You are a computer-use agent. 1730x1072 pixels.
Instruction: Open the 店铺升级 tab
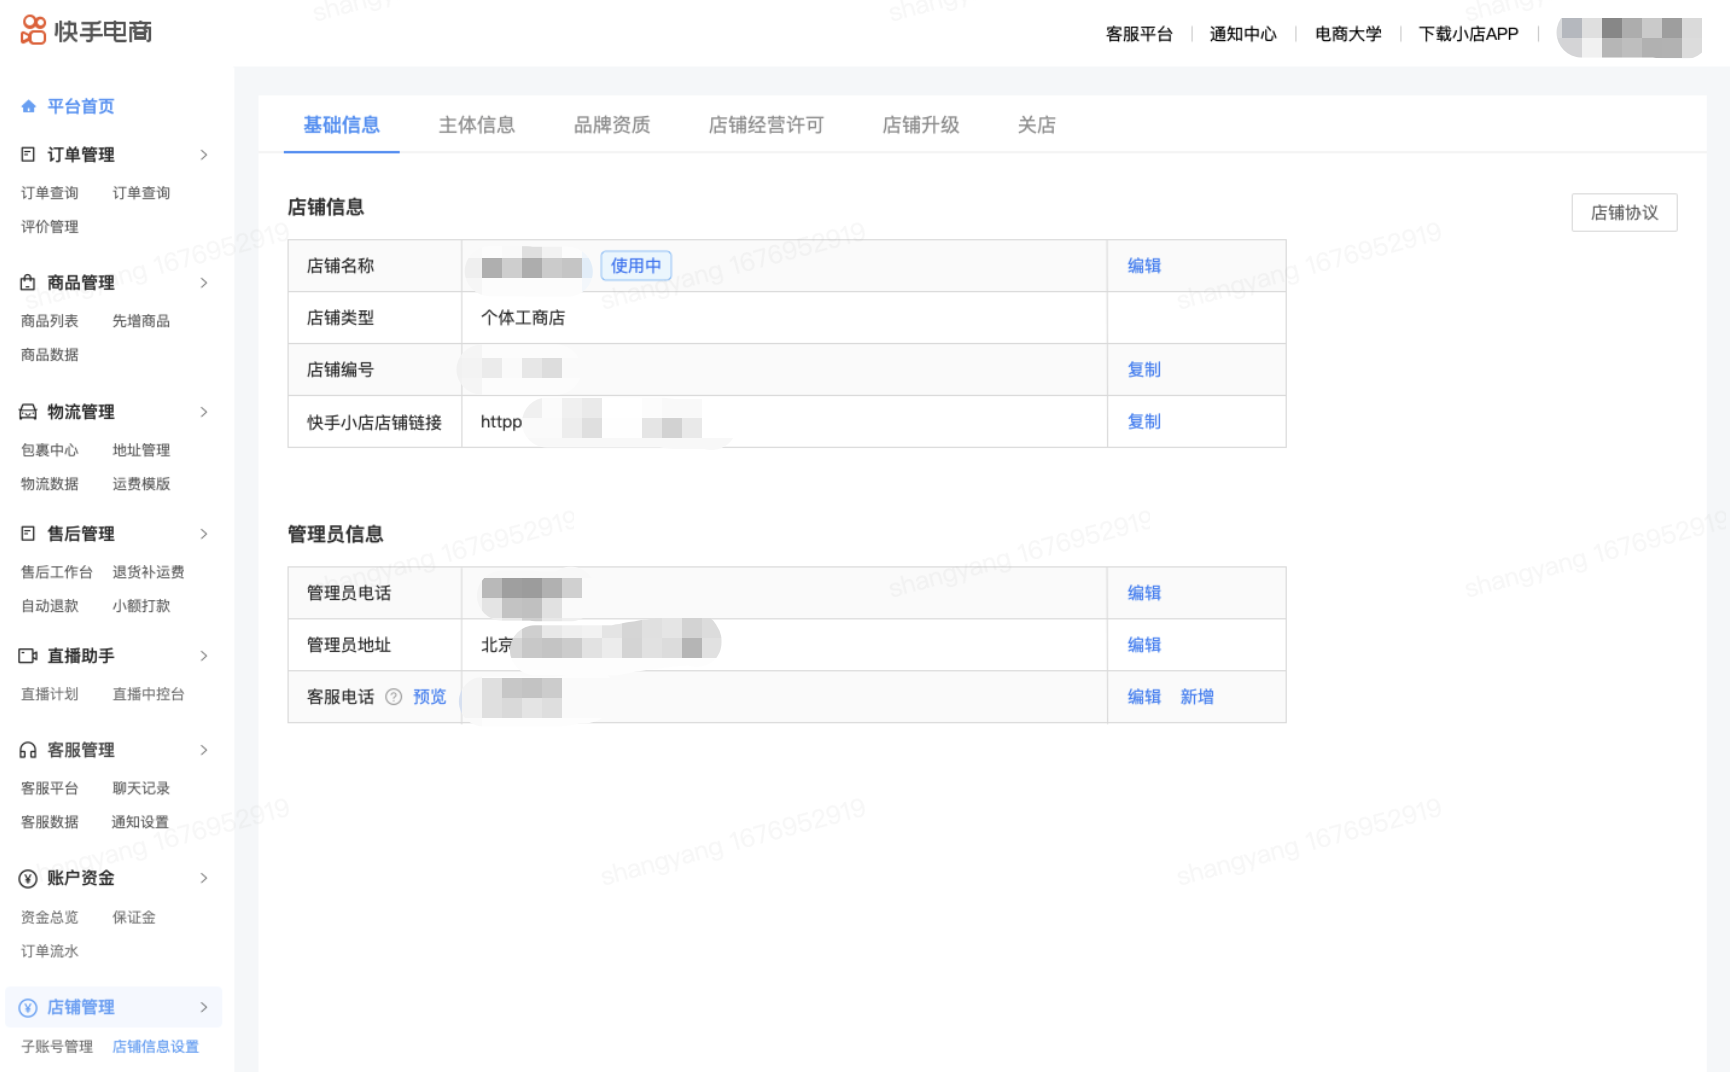coord(920,125)
